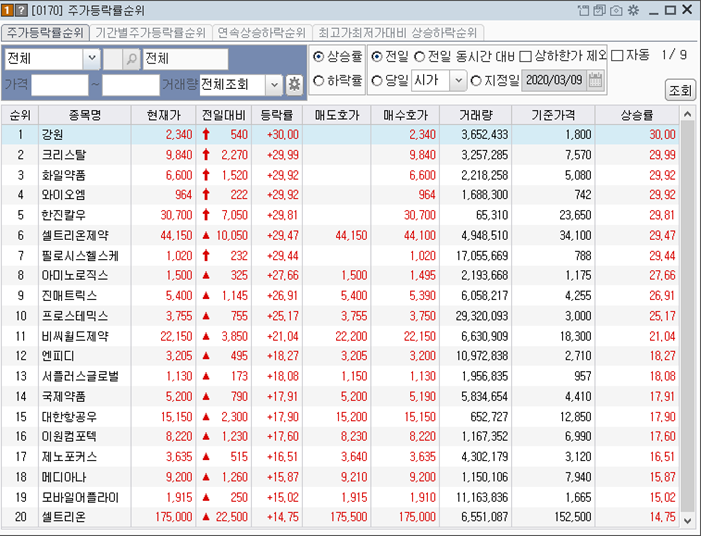Select stock 프로스테믹스

[x=75, y=316]
